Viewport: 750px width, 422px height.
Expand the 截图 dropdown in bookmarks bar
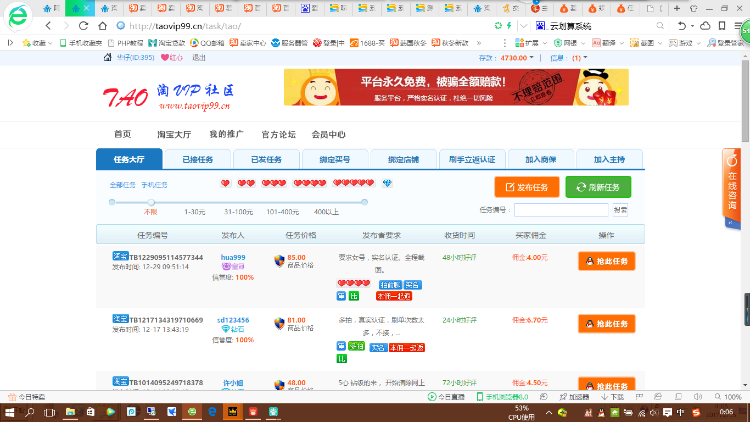[660, 43]
